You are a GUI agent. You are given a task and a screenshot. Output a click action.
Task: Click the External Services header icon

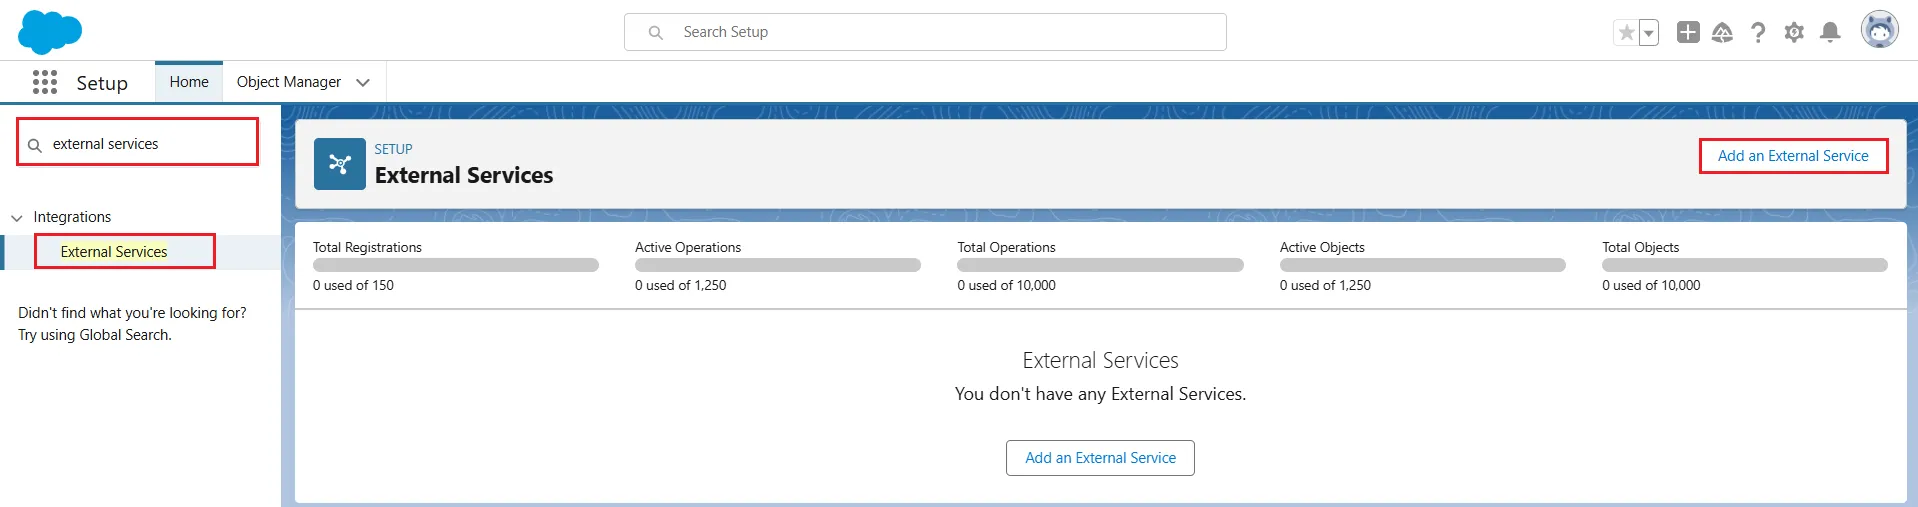(340, 164)
